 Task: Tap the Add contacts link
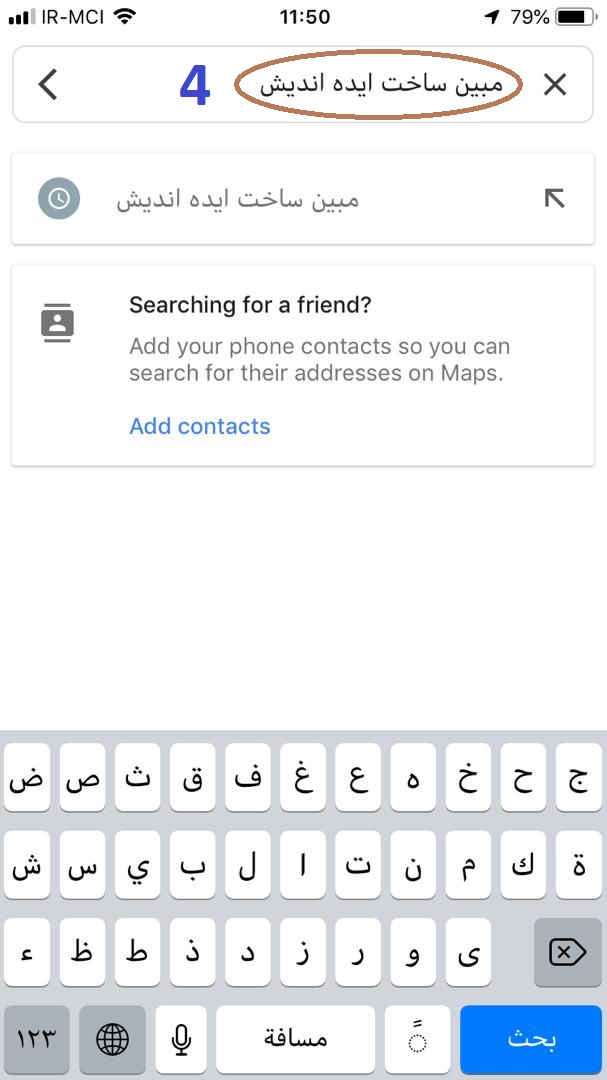[200, 426]
